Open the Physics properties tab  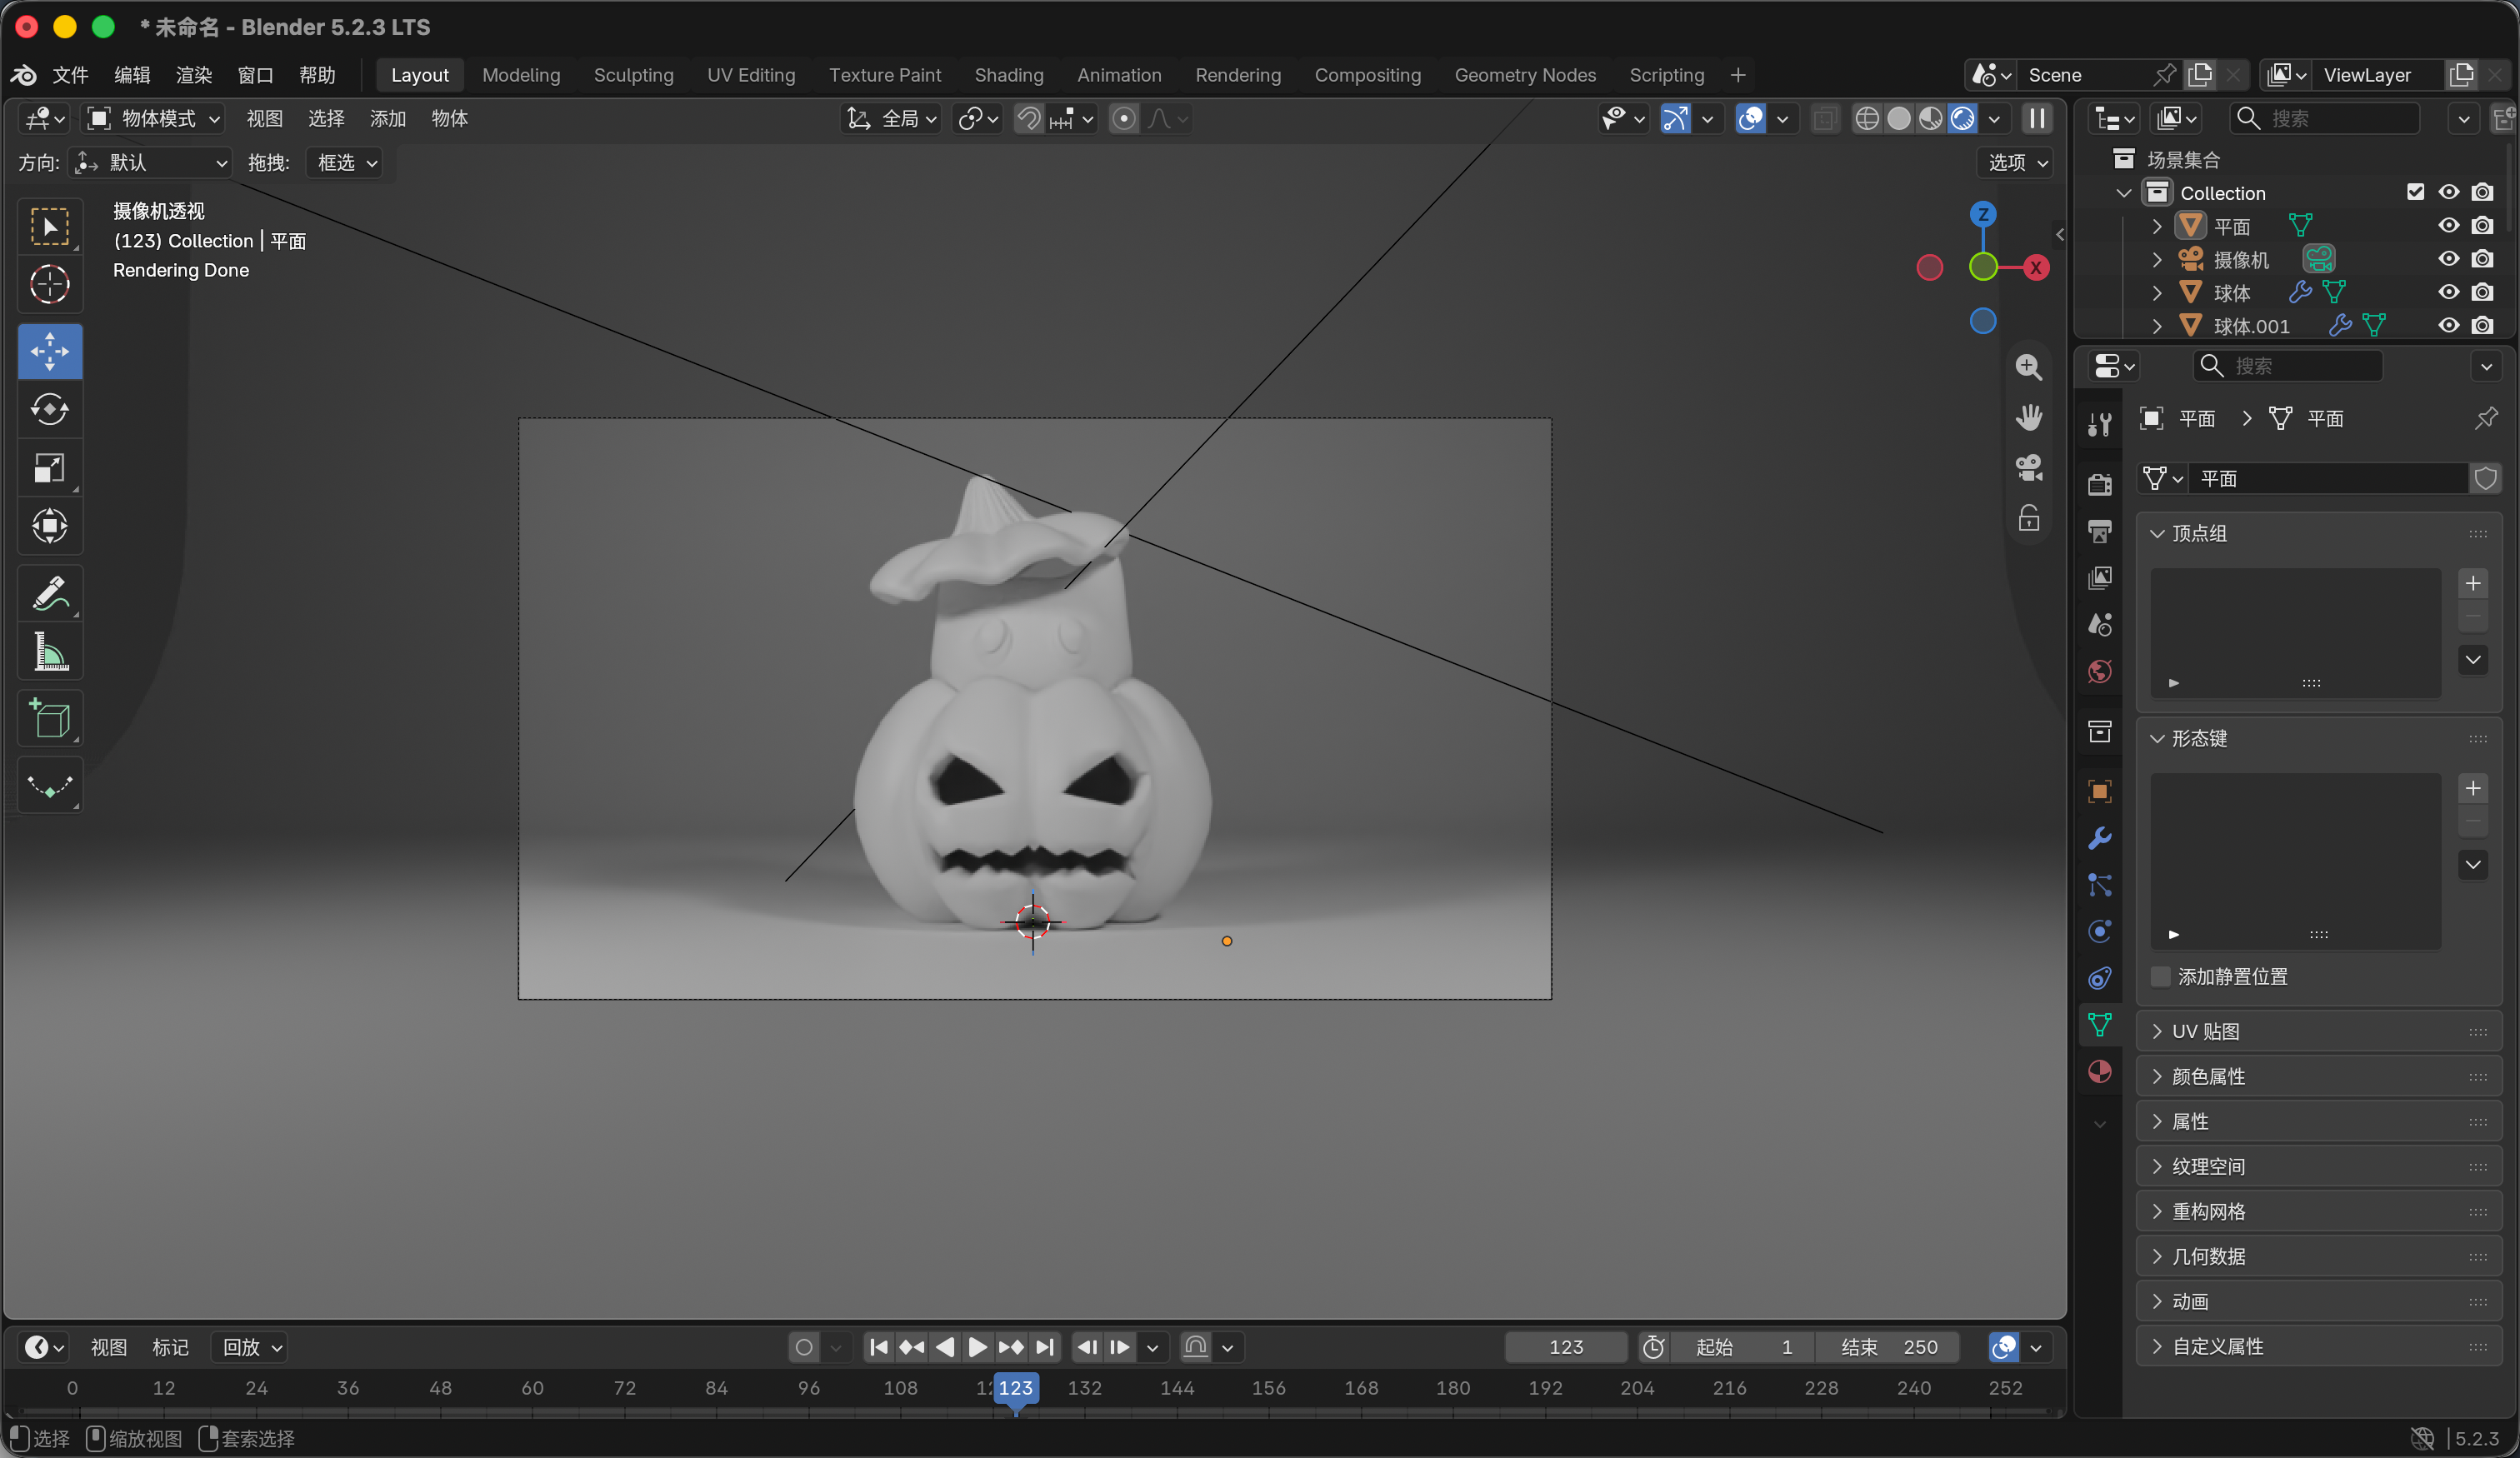2099,931
